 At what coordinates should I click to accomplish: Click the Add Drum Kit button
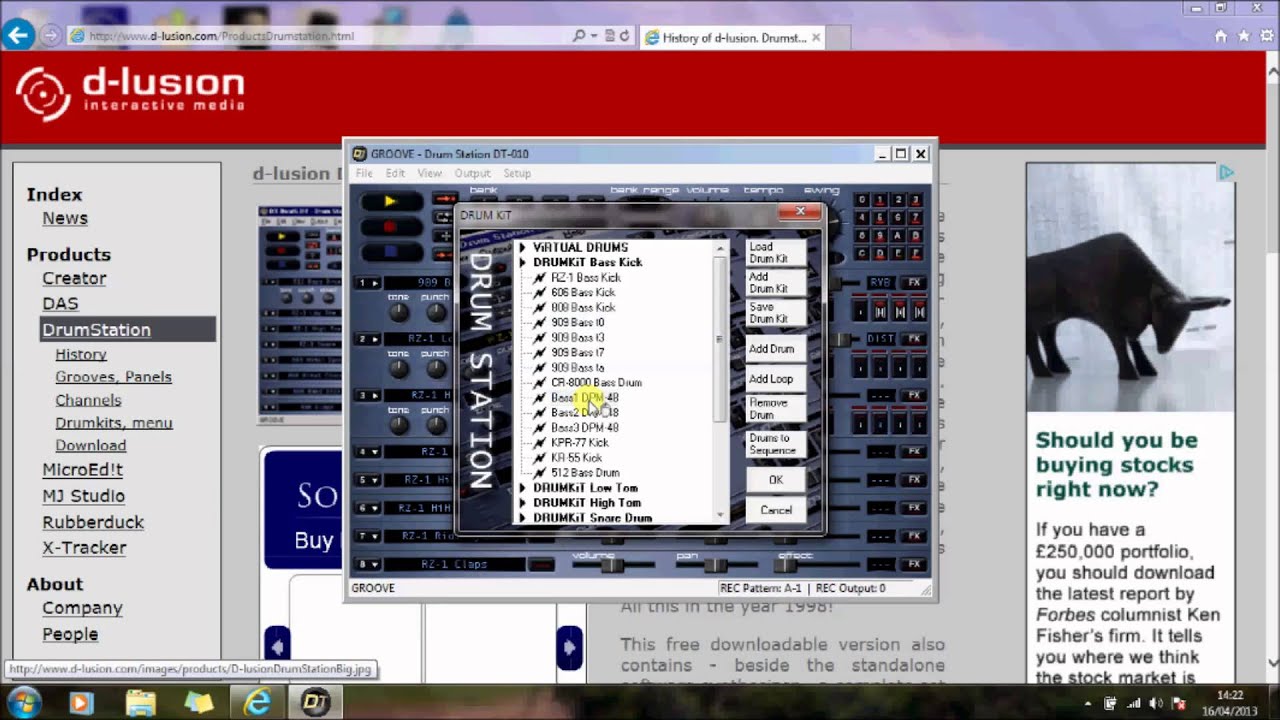pyautogui.click(x=775, y=283)
